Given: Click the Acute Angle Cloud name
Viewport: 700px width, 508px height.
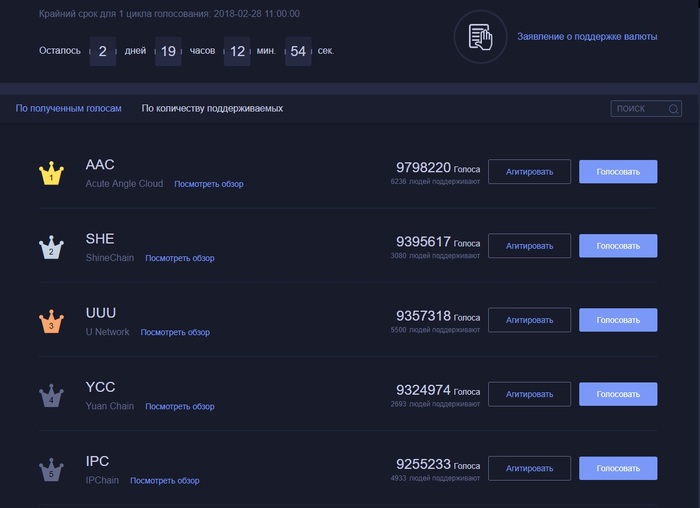Looking at the screenshot, I should pyautogui.click(x=124, y=183).
